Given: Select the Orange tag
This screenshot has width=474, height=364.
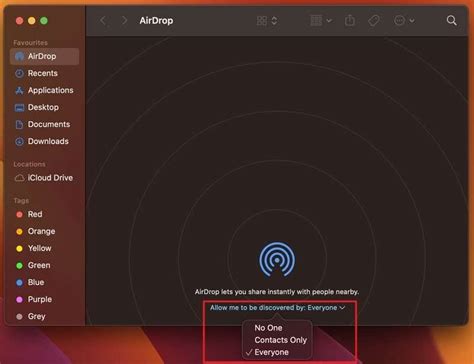Looking at the screenshot, I should (44, 231).
